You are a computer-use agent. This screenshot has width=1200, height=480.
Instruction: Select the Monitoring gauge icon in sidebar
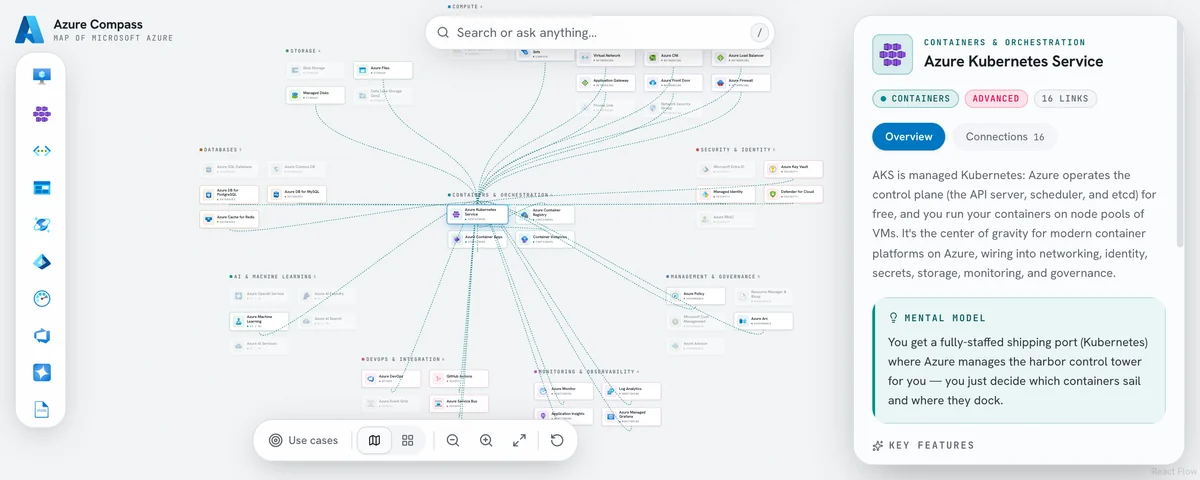click(x=42, y=298)
